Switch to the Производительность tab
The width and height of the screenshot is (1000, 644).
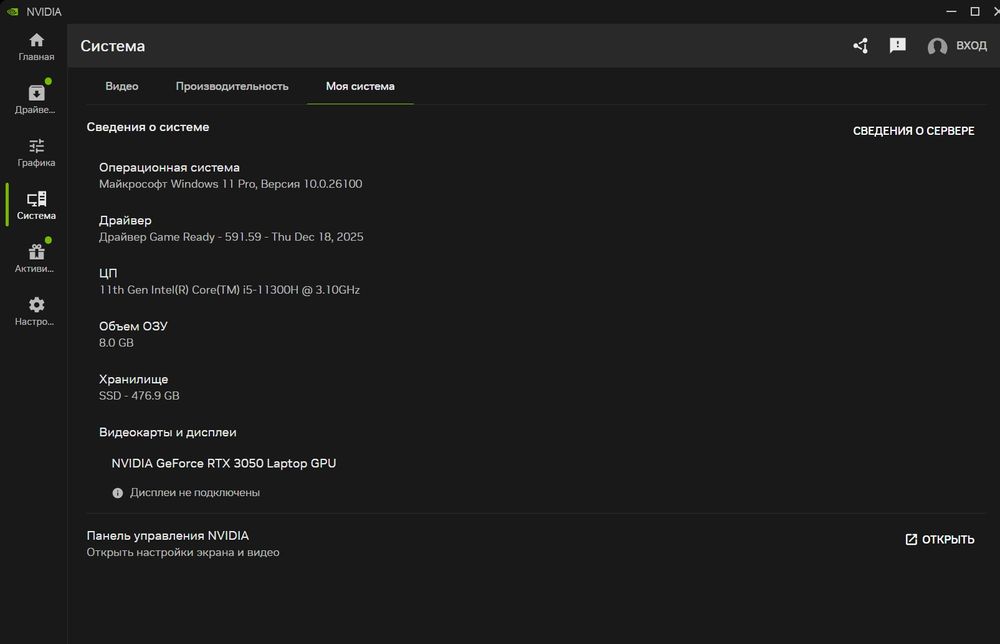click(232, 86)
